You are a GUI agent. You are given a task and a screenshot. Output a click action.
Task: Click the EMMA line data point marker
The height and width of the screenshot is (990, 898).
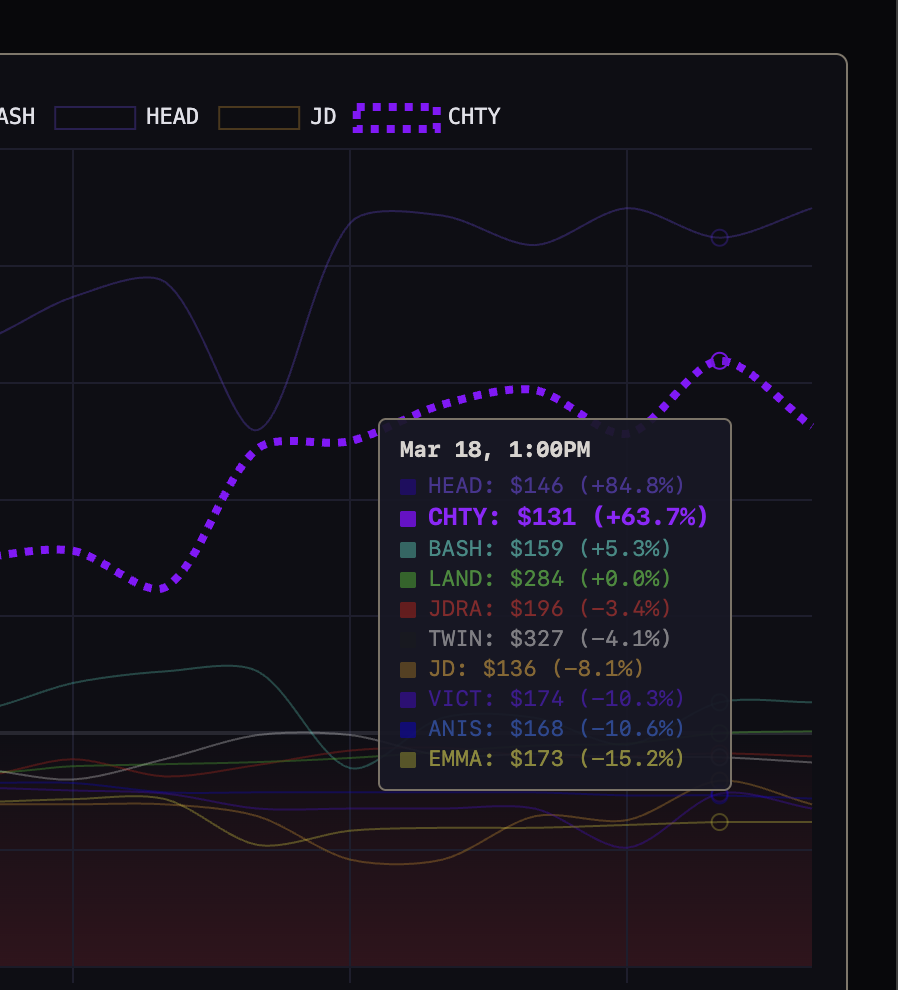point(720,822)
